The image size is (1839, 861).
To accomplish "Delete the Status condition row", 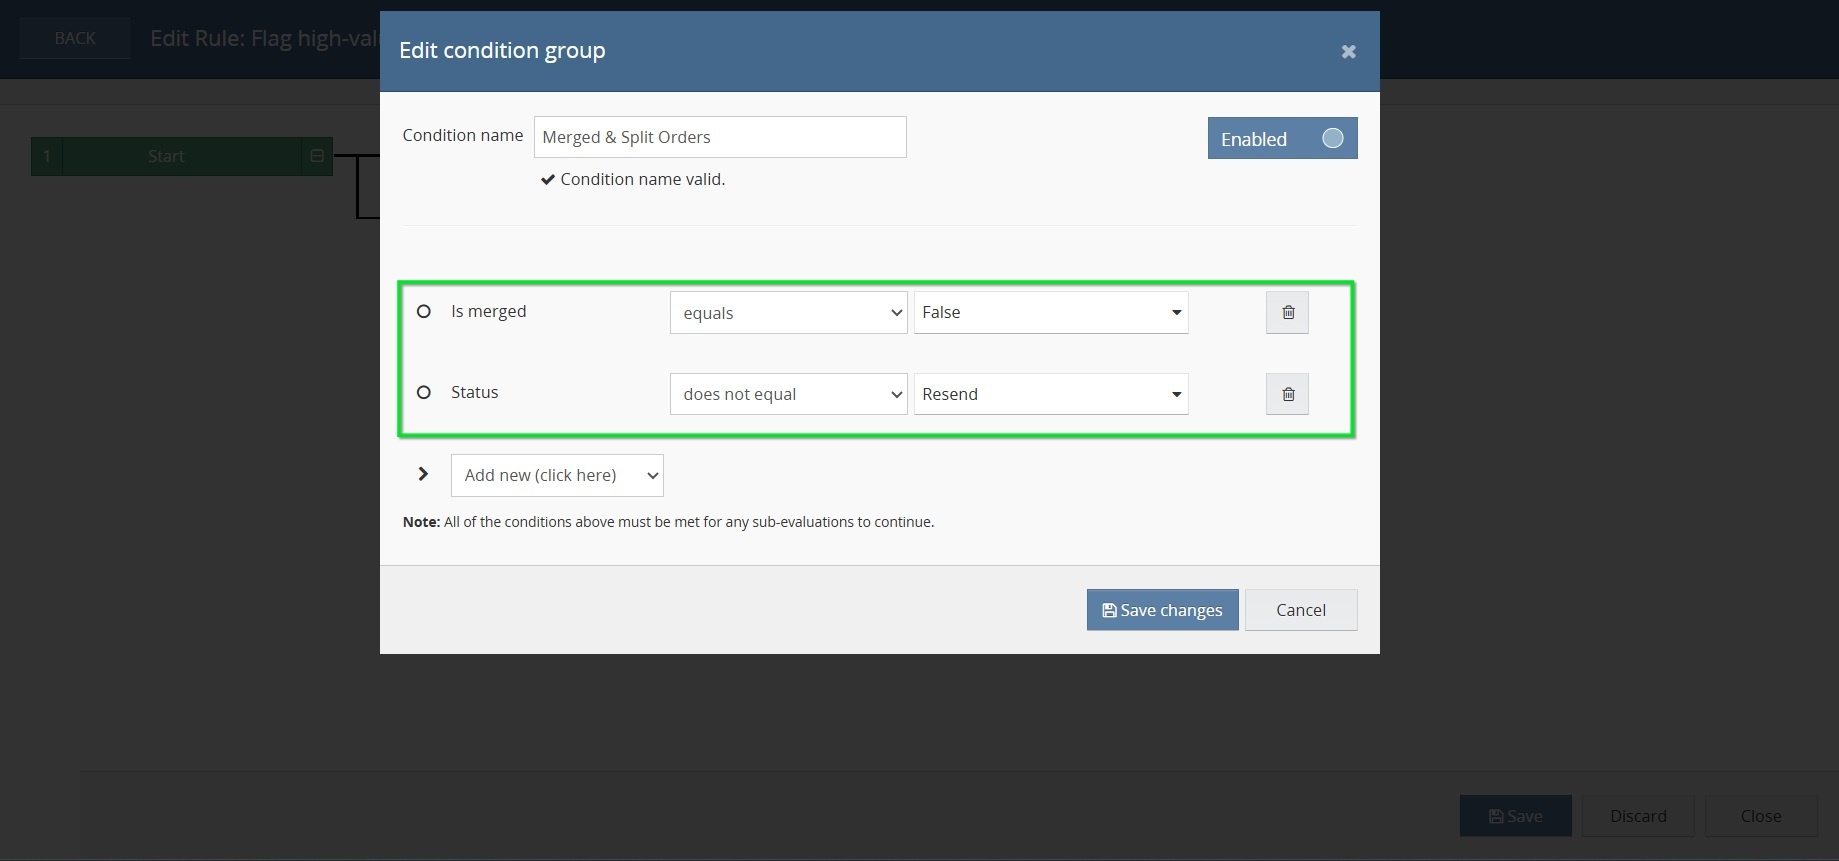I will click(x=1287, y=394).
